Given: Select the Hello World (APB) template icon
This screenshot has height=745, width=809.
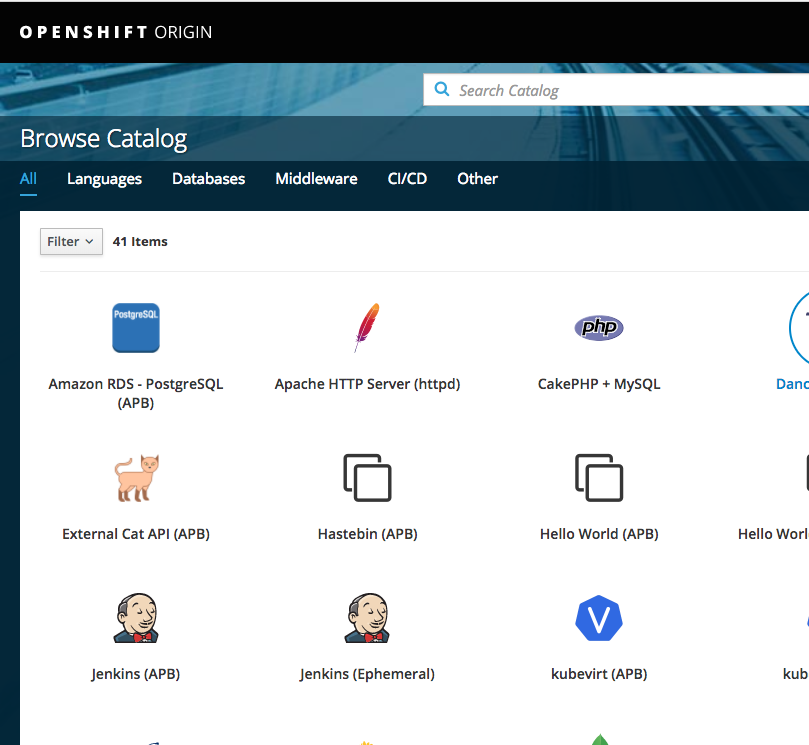Looking at the screenshot, I should point(599,478).
